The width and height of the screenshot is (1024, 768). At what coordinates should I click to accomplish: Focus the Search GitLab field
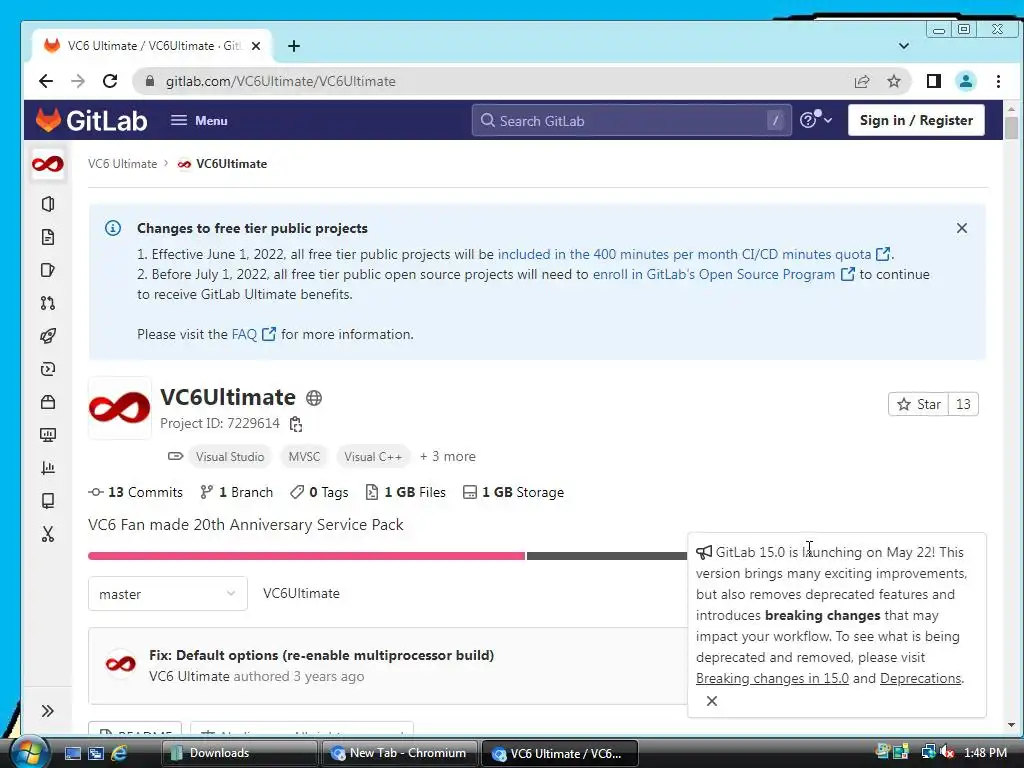click(x=631, y=120)
